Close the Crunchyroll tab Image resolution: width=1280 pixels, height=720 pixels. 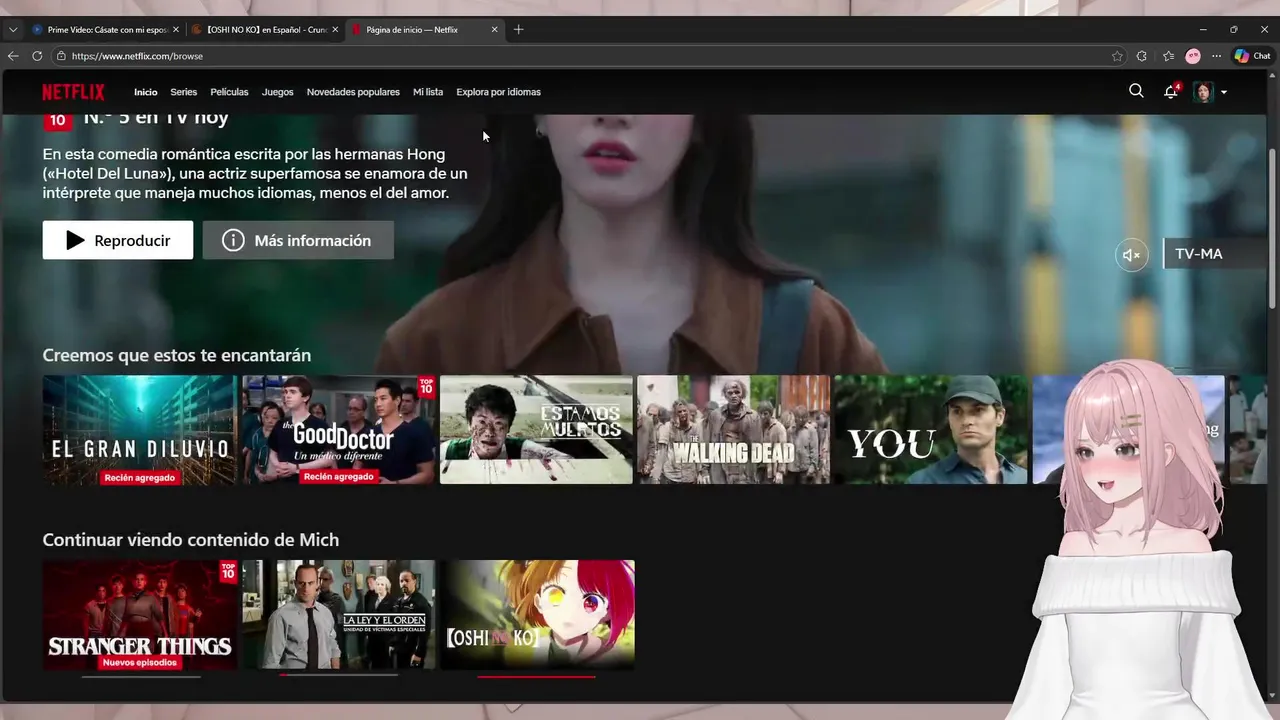click(334, 30)
